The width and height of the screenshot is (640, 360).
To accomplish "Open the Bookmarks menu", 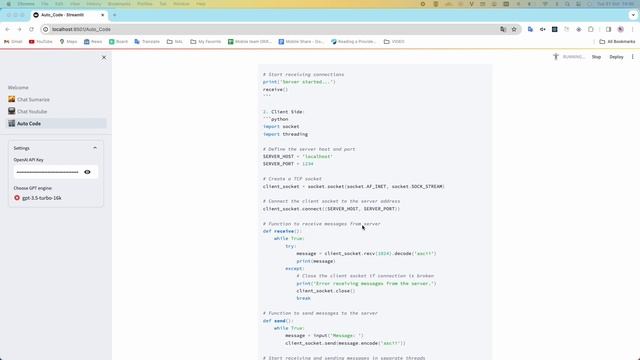I will click(119, 4).
